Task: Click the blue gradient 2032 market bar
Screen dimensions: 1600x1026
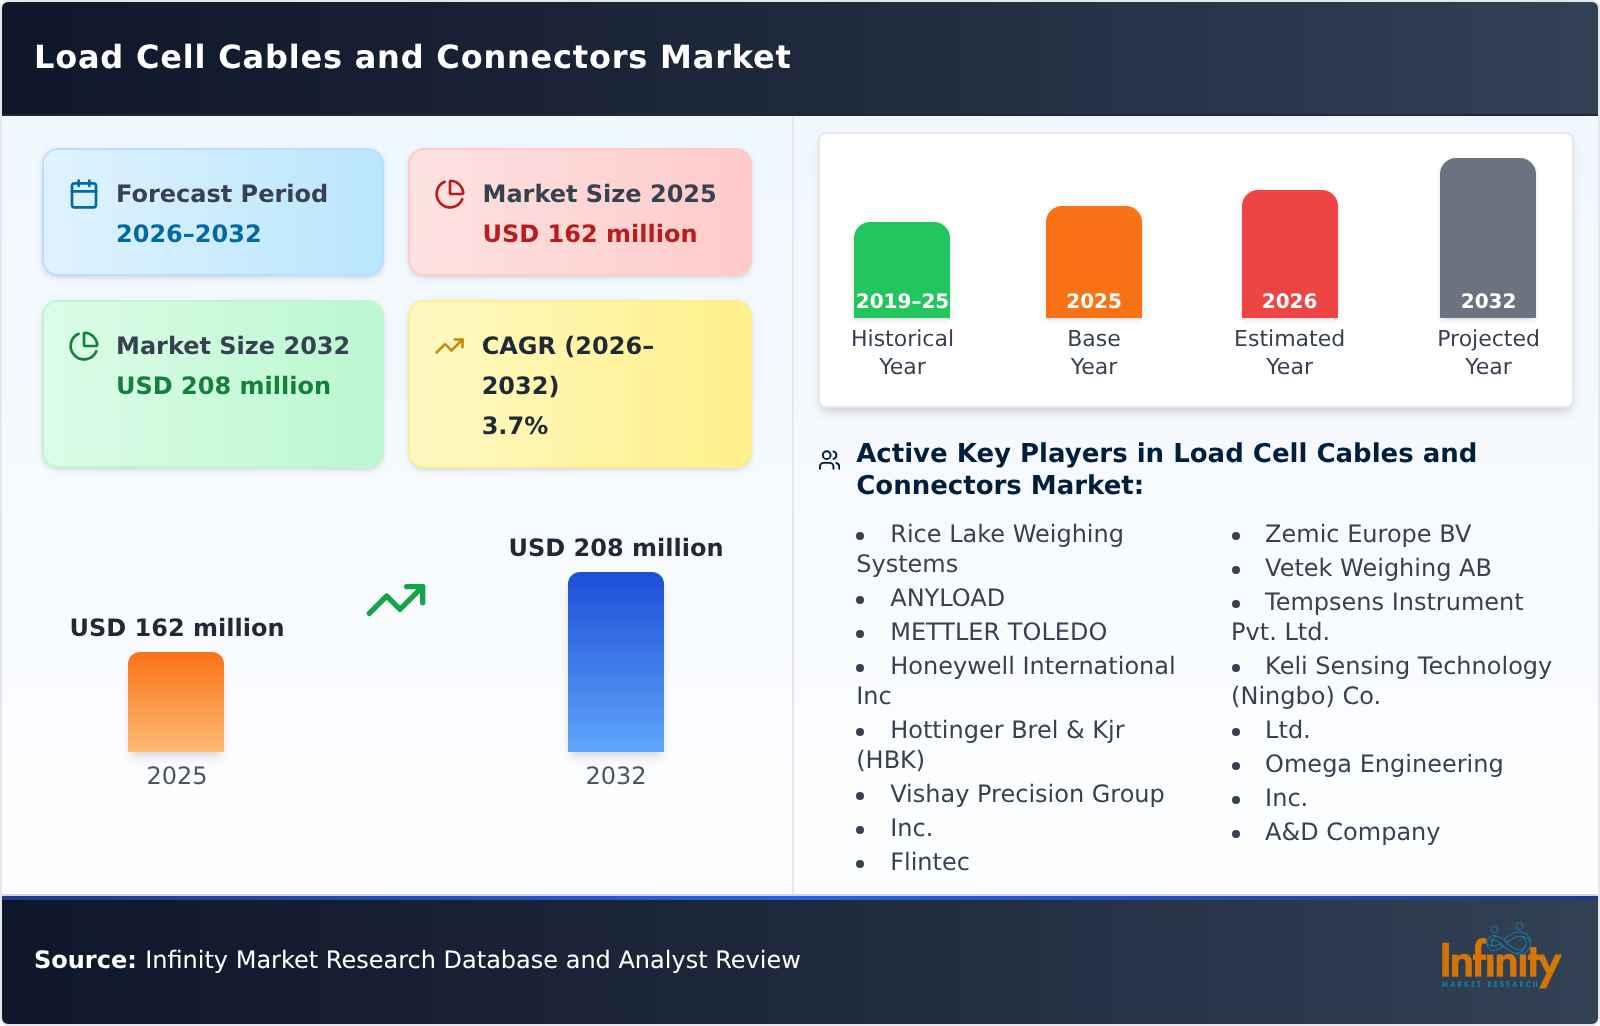Action: pos(616,662)
